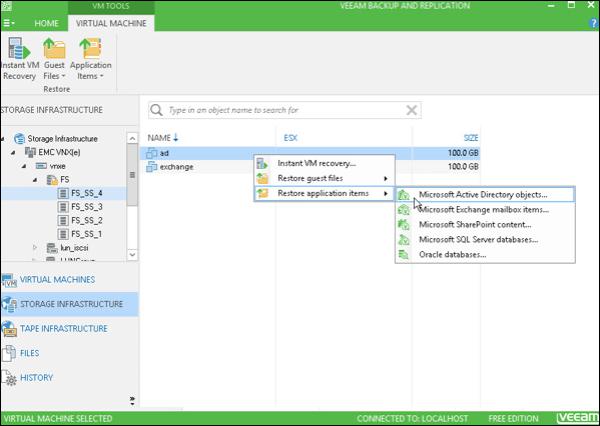The width and height of the screenshot is (600, 426).
Task: Click tree scrollbar down arrow
Action: (132, 254)
